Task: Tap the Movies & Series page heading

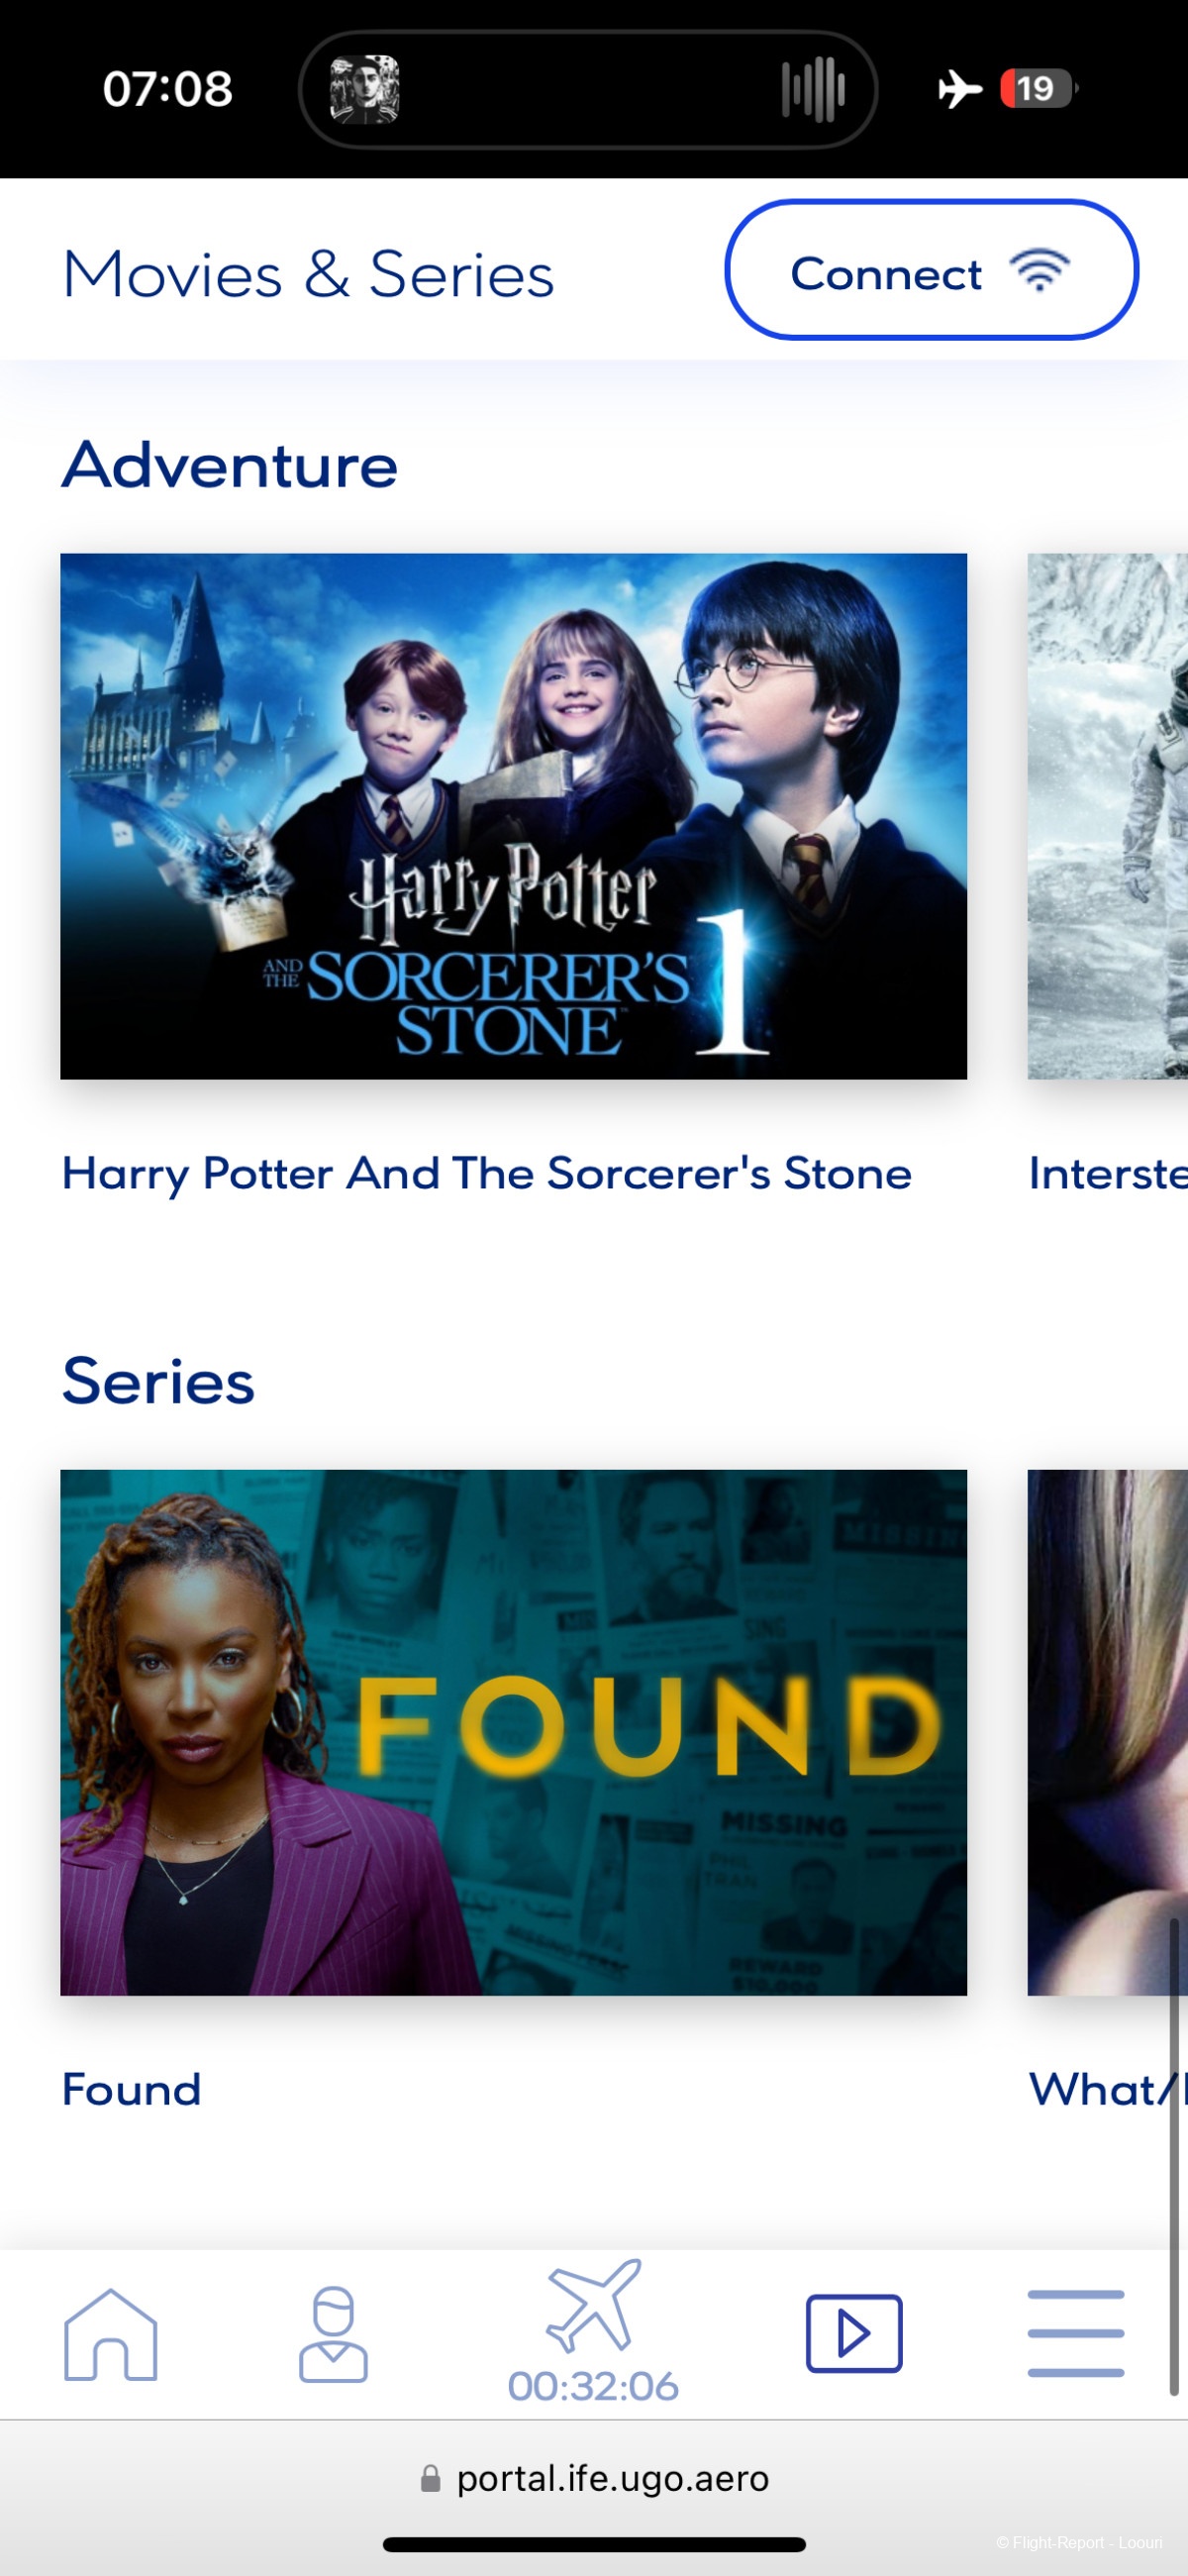Action: [x=308, y=274]
